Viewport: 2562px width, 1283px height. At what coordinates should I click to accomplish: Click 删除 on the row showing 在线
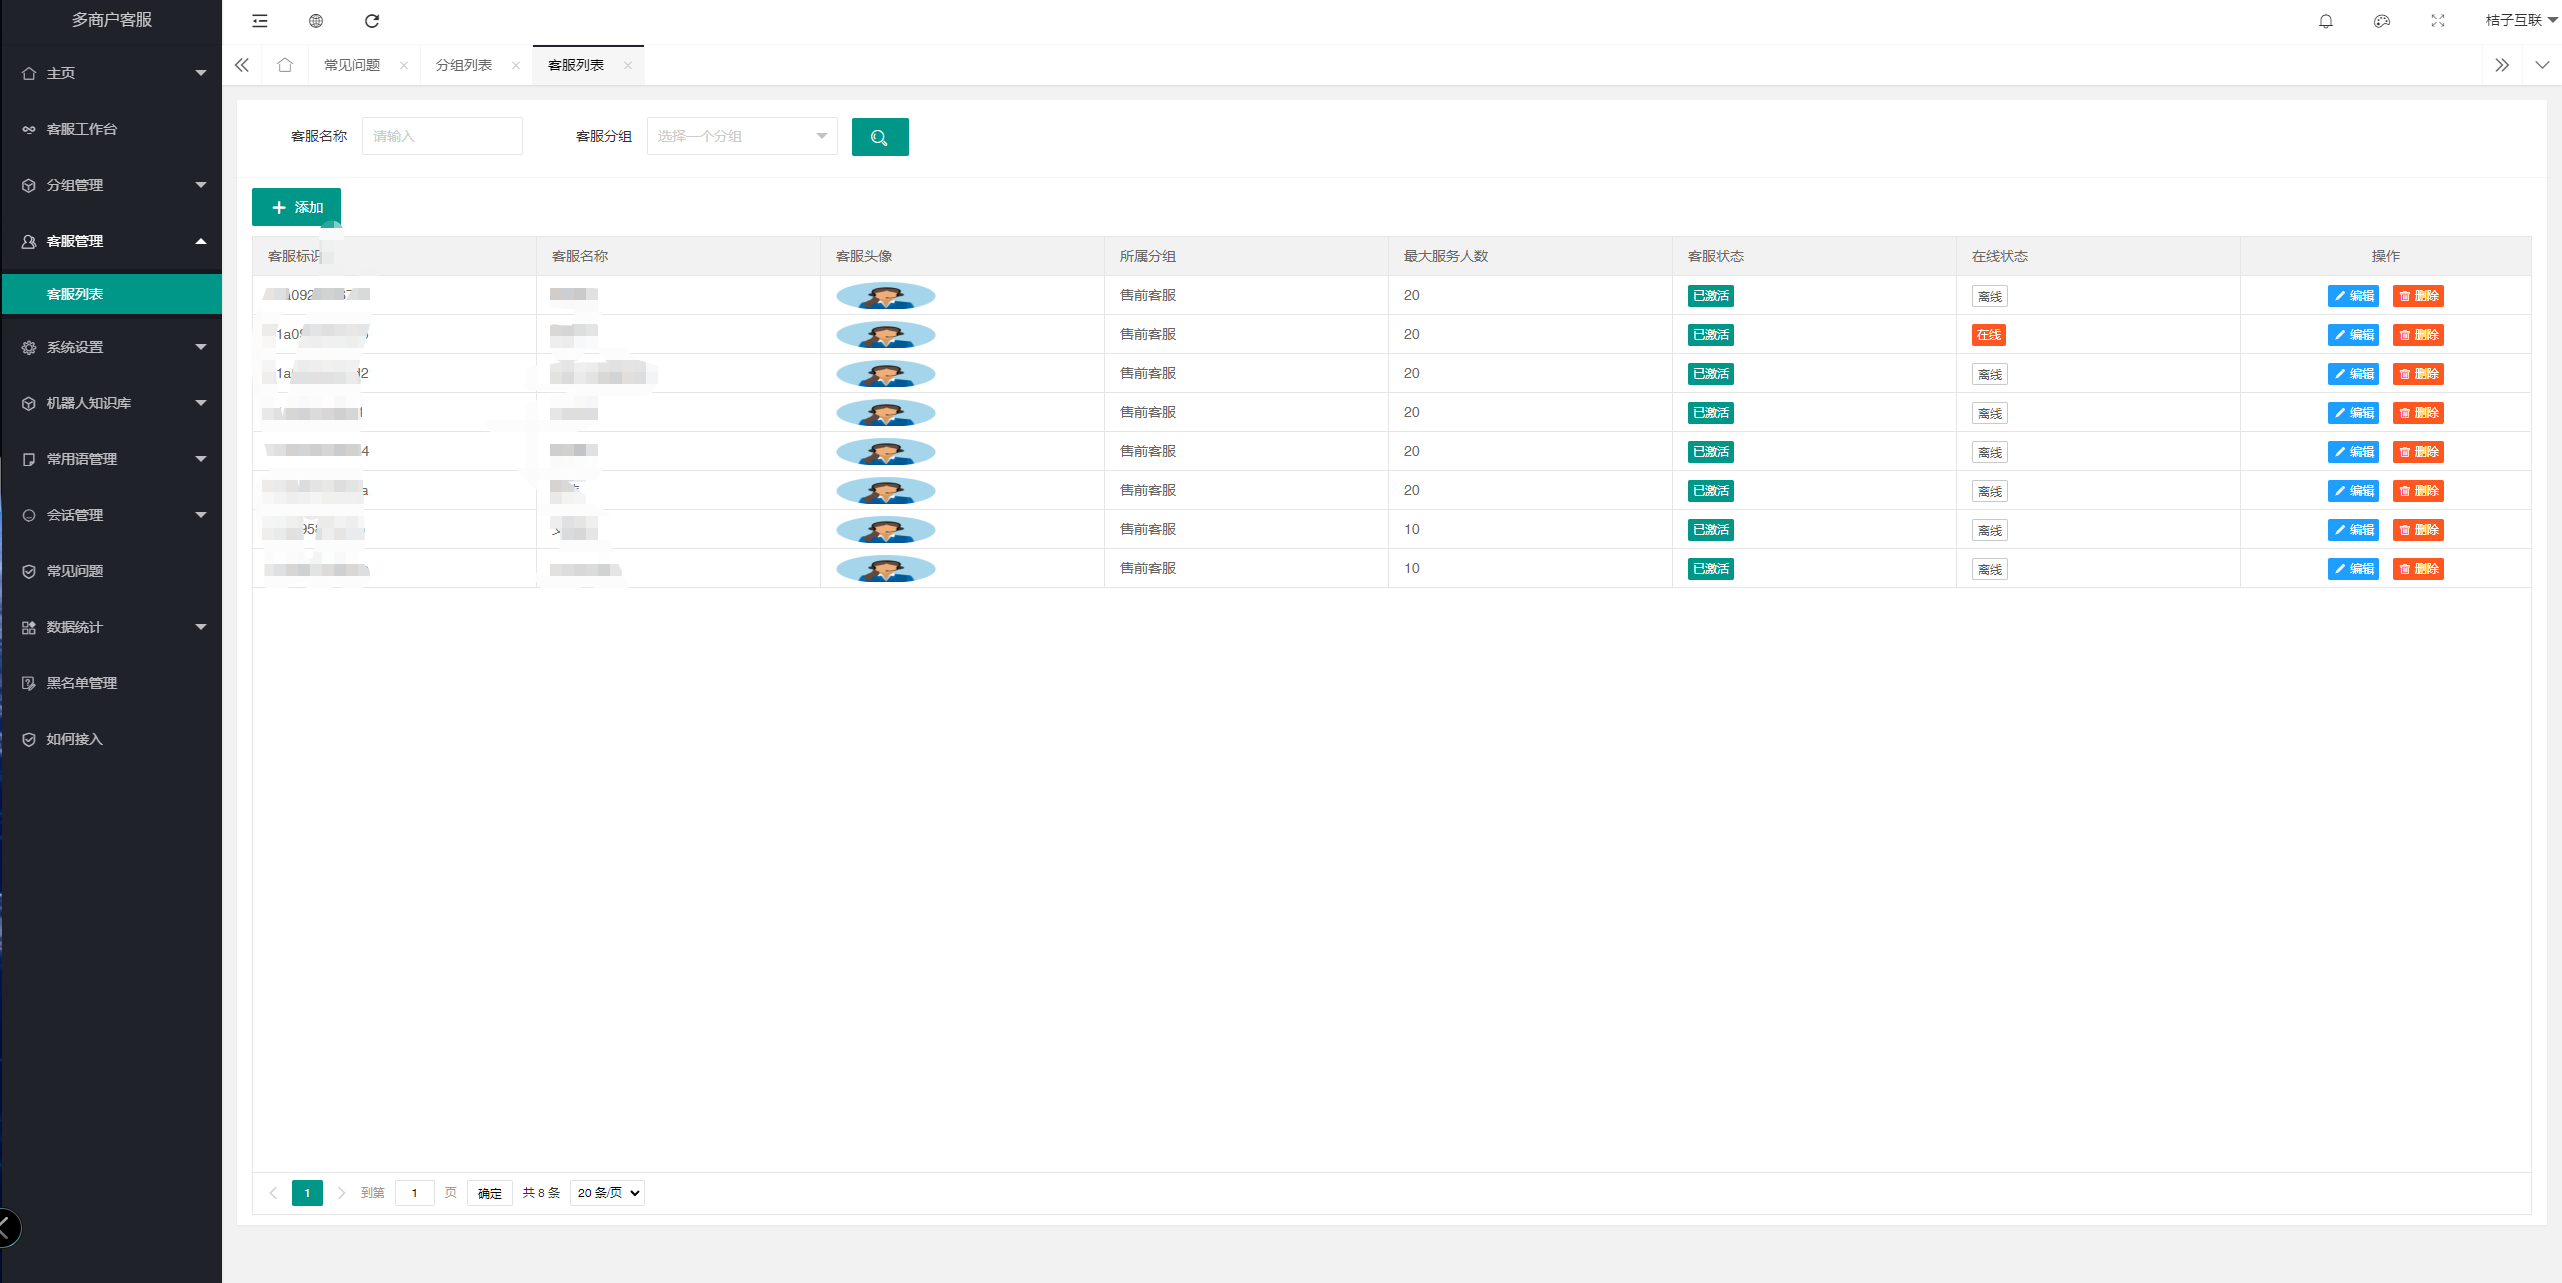click(2418, 335)
